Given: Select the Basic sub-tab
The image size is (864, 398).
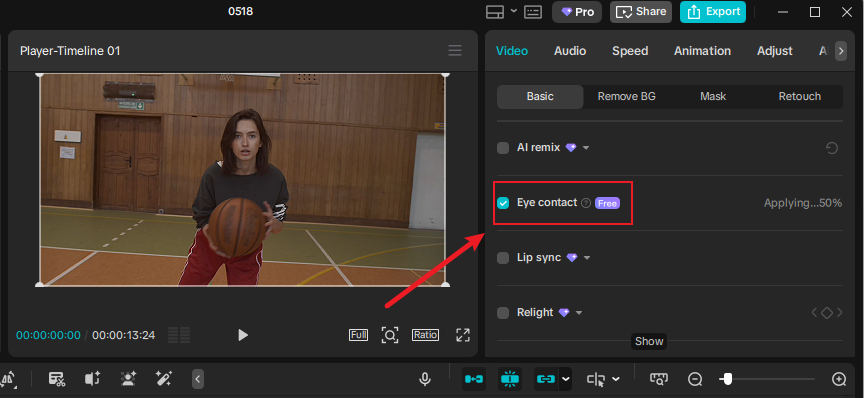Looking at the screenshot, I should tap(540, 96).
